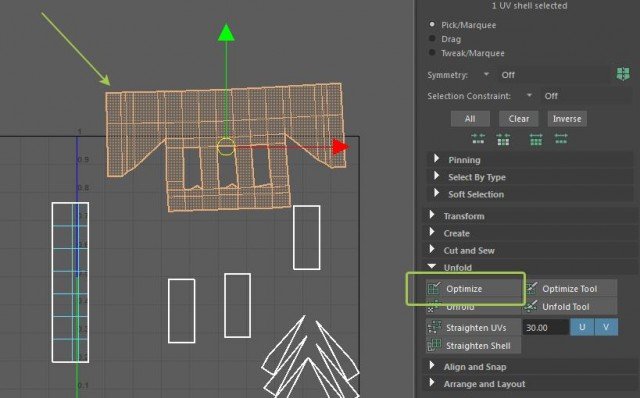Click the Straighten UVs button
Image resolution: width=640 pixels, height=398 pixels.
pyautogui.click(x=473, y=327)
